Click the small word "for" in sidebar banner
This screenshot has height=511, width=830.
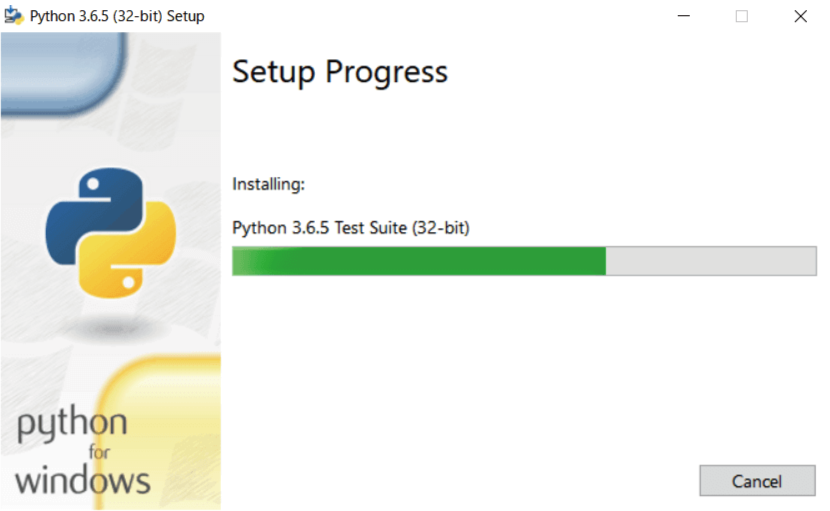pos(99,452)
